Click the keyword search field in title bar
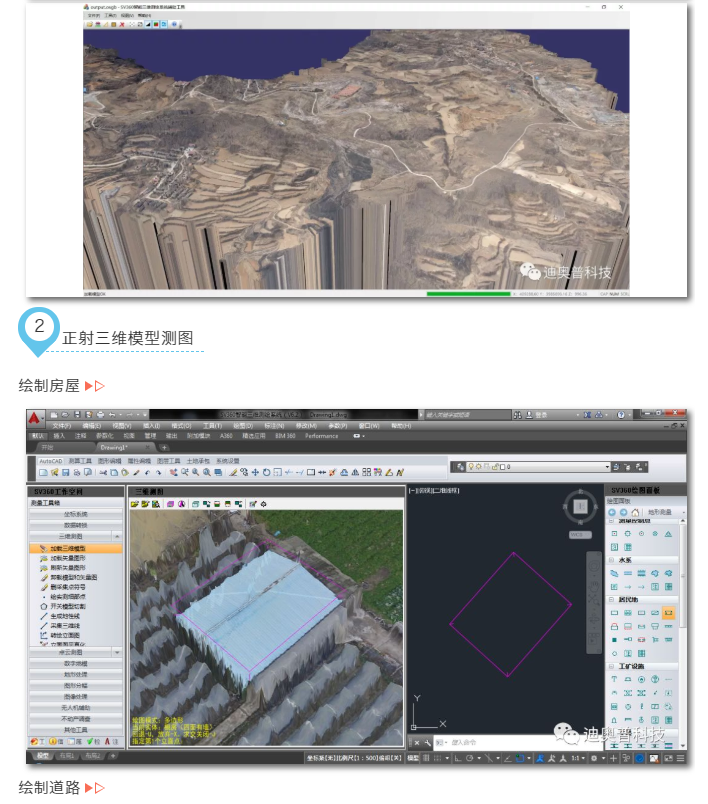The image size is (708, 804). (468, 415)
